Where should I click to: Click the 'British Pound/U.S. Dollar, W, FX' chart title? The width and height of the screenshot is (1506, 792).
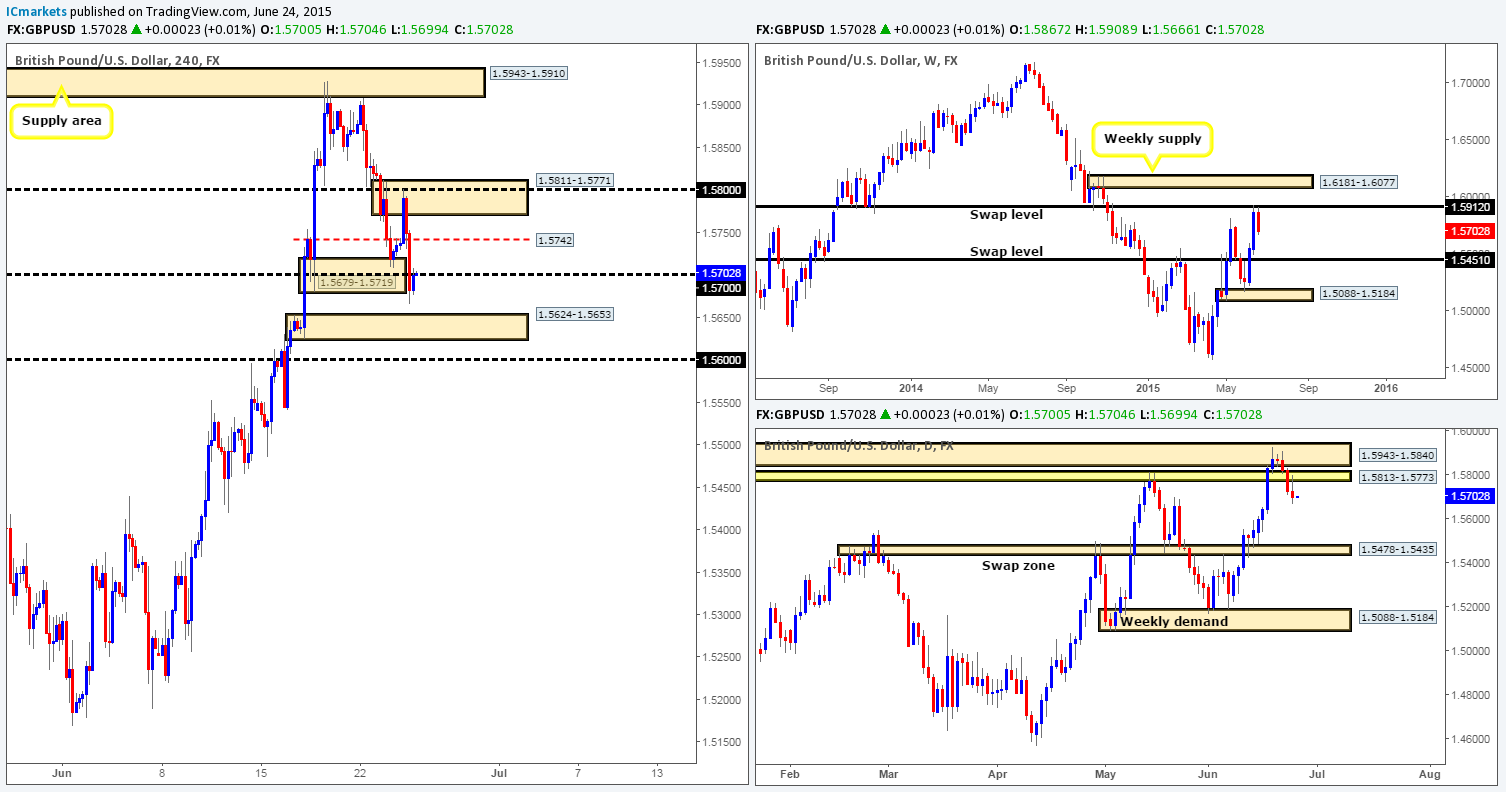tap(861, 60)
